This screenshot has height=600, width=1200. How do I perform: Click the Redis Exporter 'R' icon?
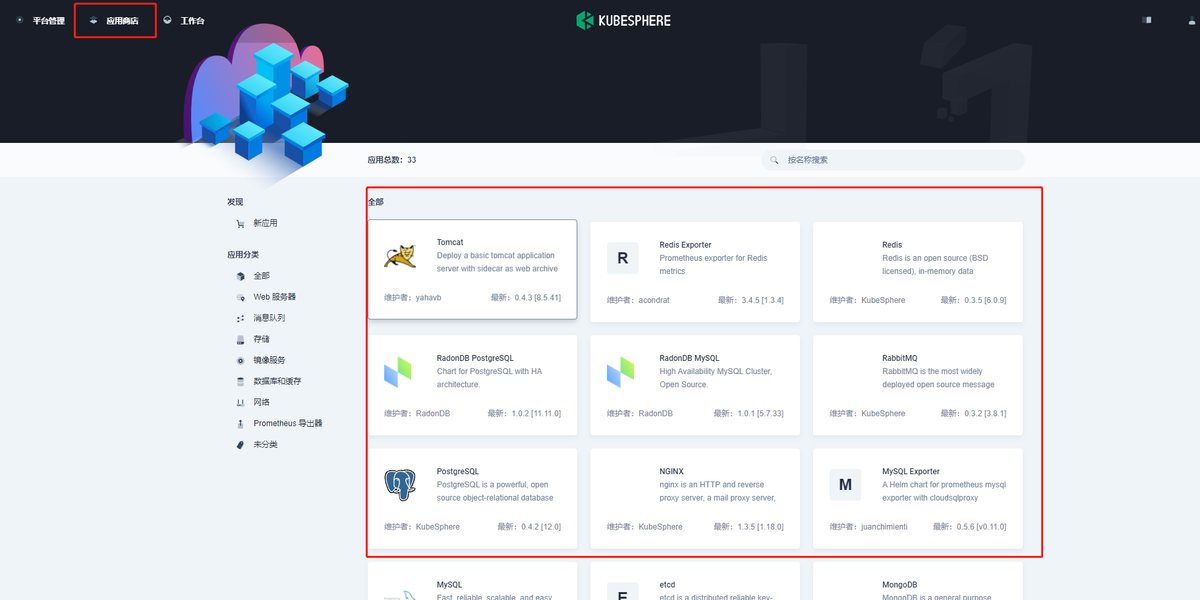click(x=622, y=258)
